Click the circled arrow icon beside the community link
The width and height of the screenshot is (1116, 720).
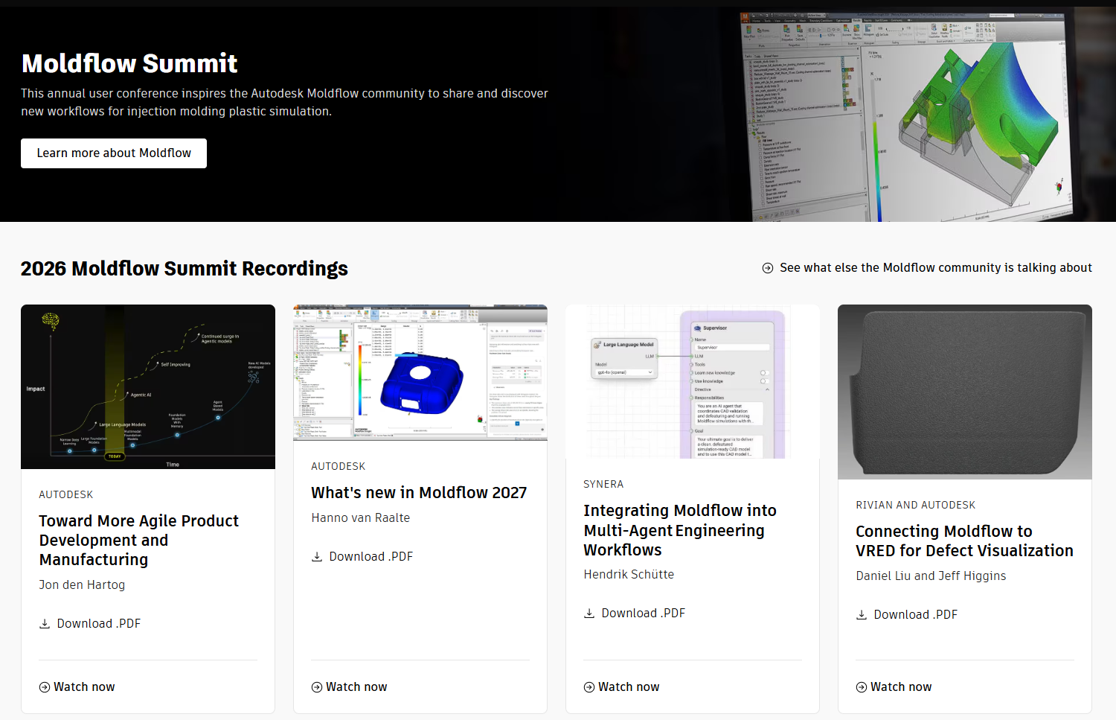click(x=767, y=268)
